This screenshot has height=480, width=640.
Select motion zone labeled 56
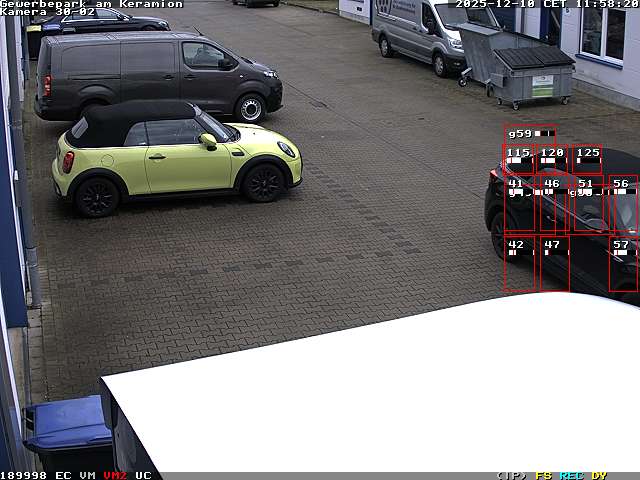(x=623, y=205)
